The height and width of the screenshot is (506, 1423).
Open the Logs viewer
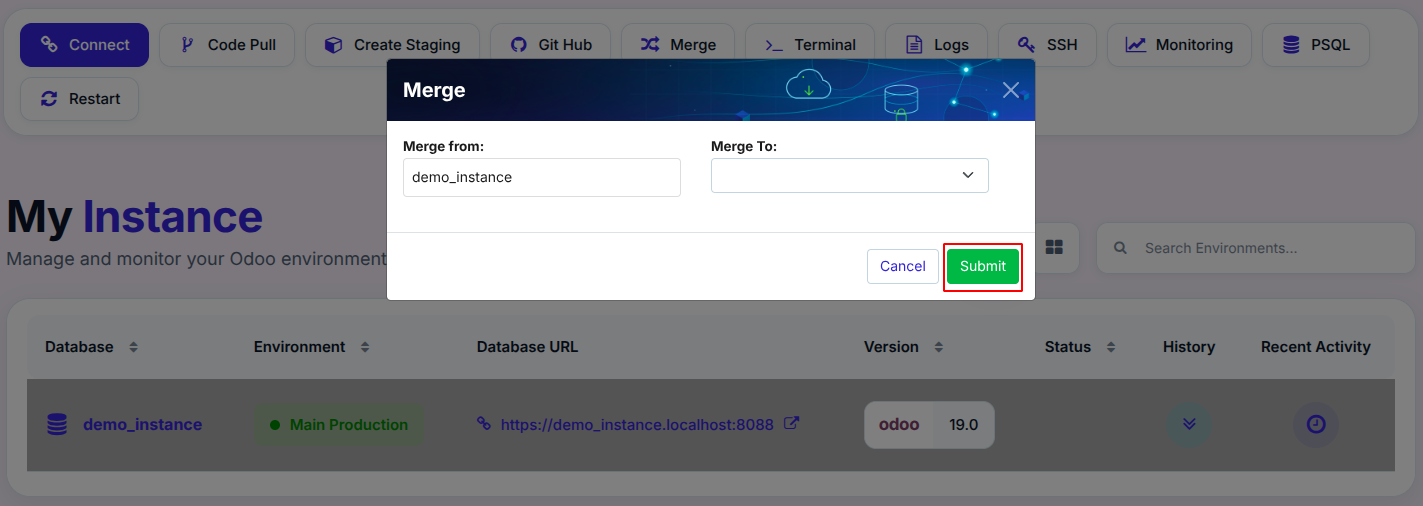coord(937,45)
